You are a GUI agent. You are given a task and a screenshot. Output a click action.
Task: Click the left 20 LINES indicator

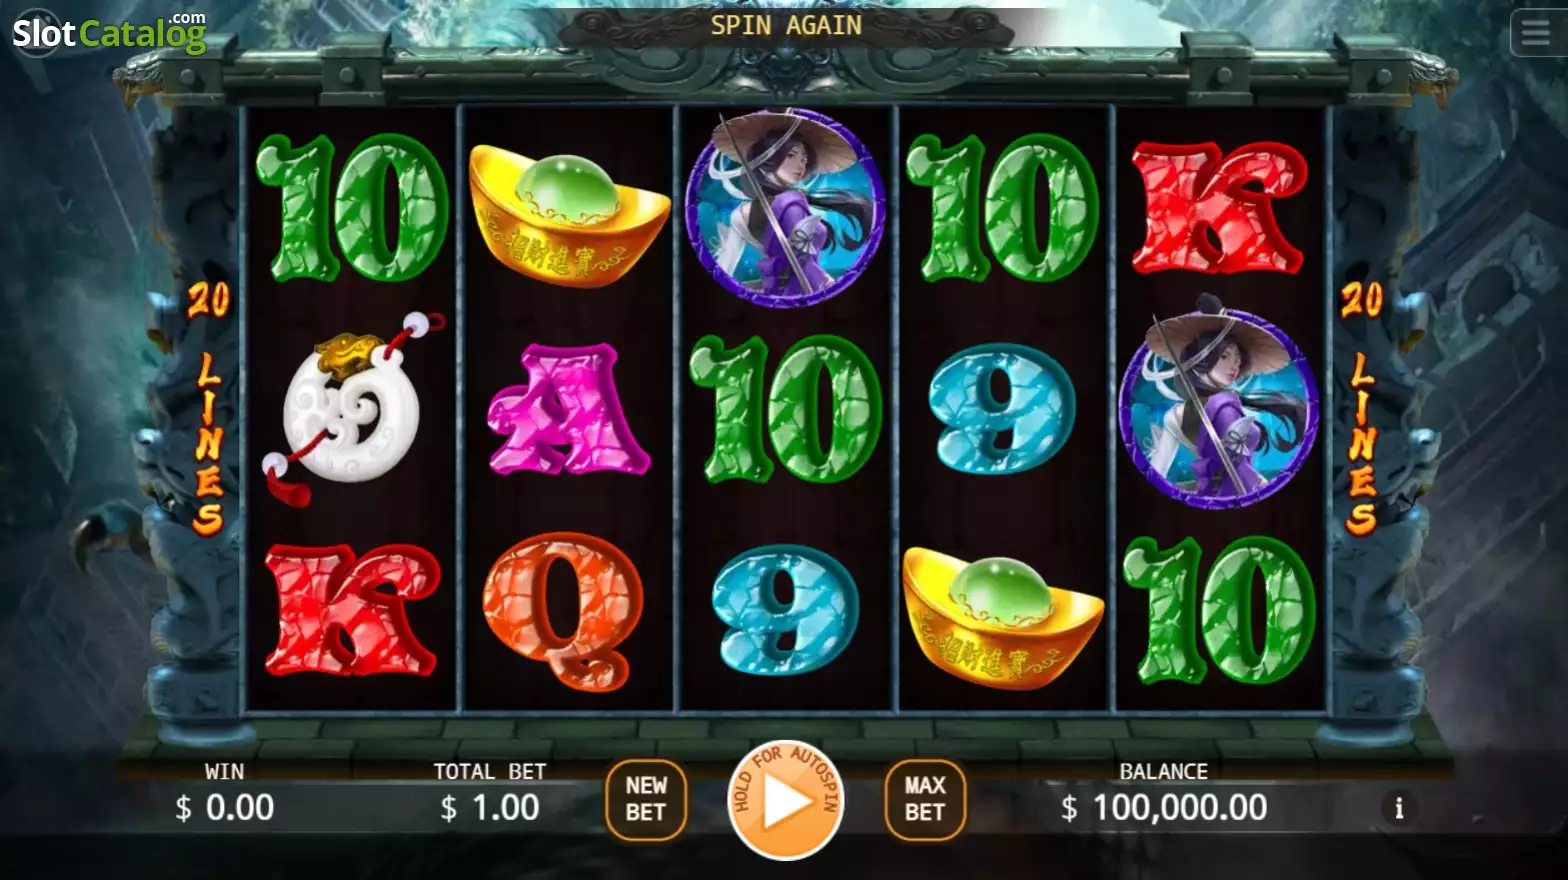point(208,408)
